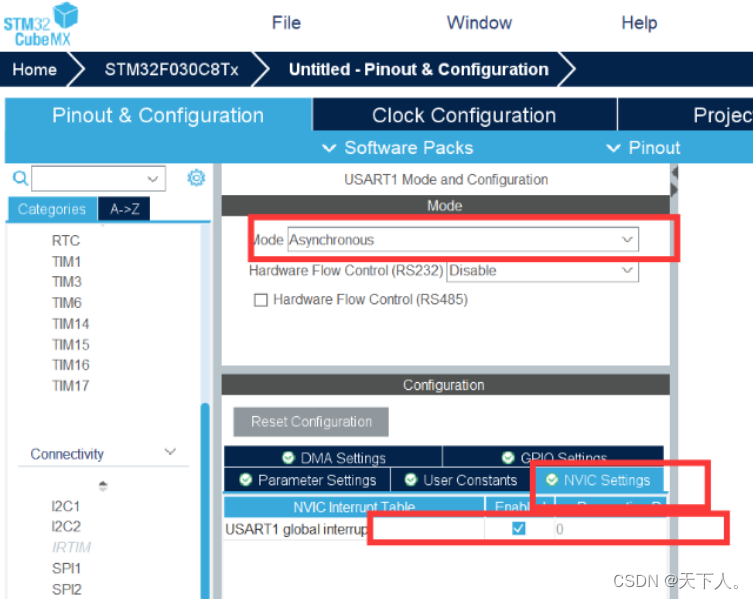Click the category list vertical scrollbar
This screenshot has height=599, width=753.
point(205,500)
